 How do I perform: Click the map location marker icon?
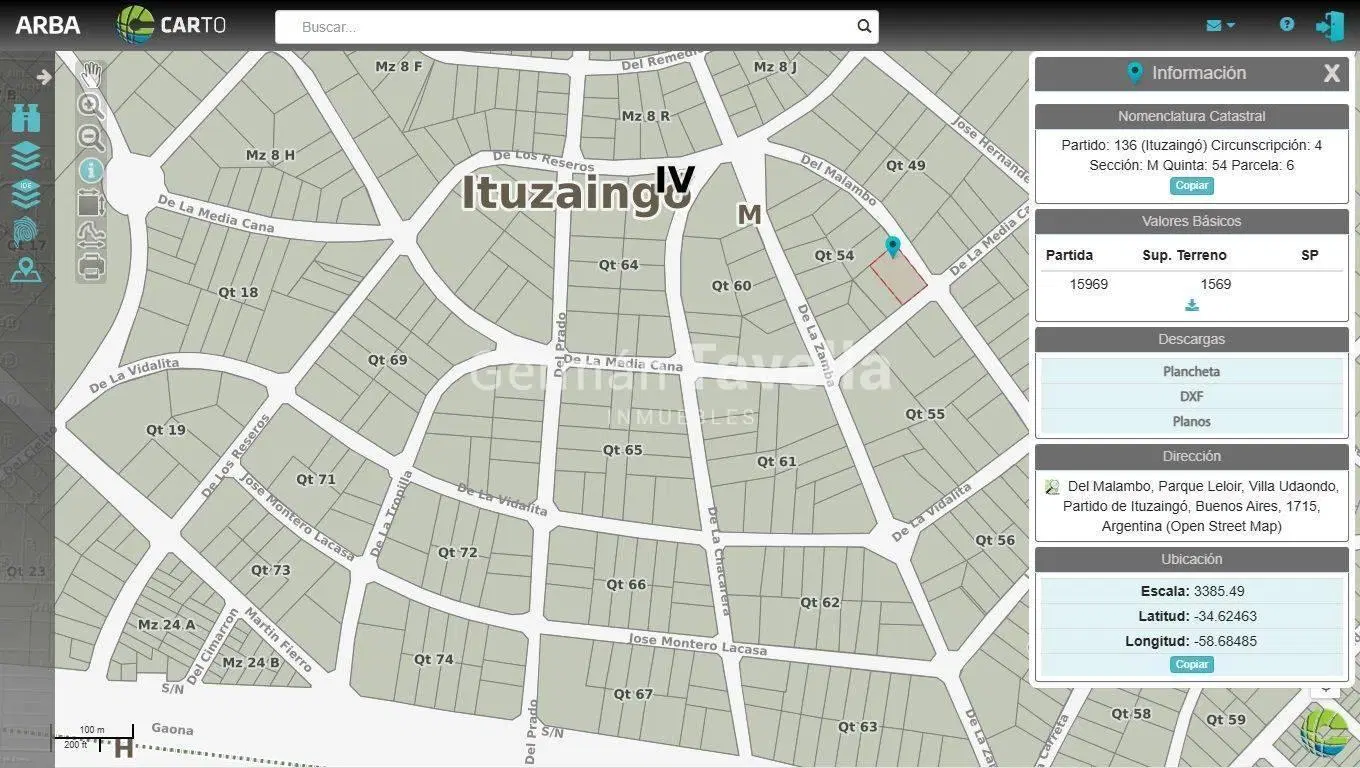(x=26, y=270)
